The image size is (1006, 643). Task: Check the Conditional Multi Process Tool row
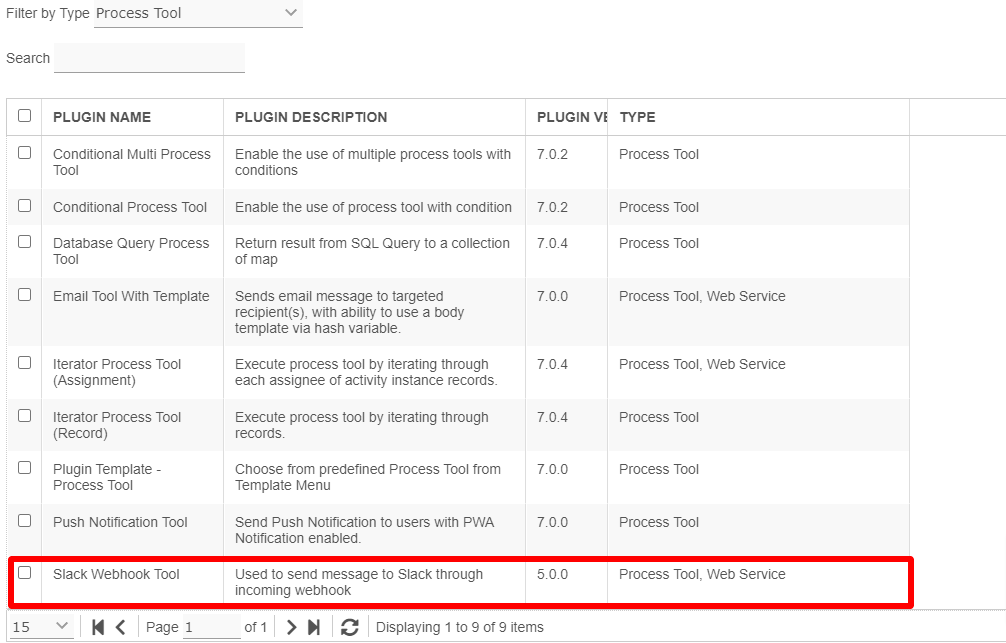[x=24, y=153]
